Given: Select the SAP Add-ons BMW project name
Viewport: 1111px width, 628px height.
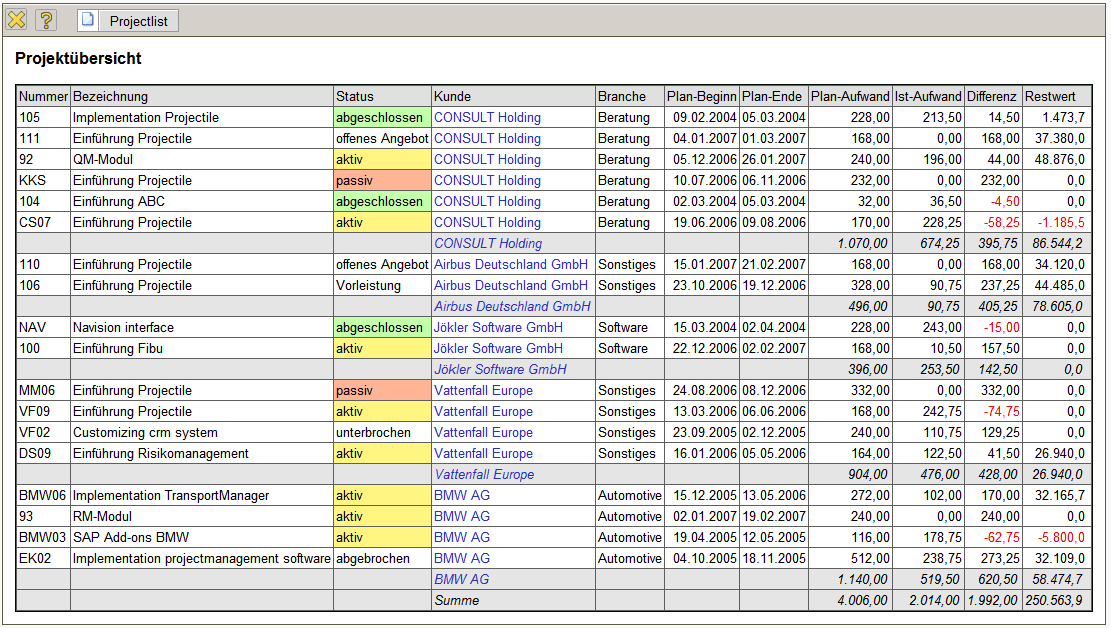Looking at the screenshot, I should 130,538.
